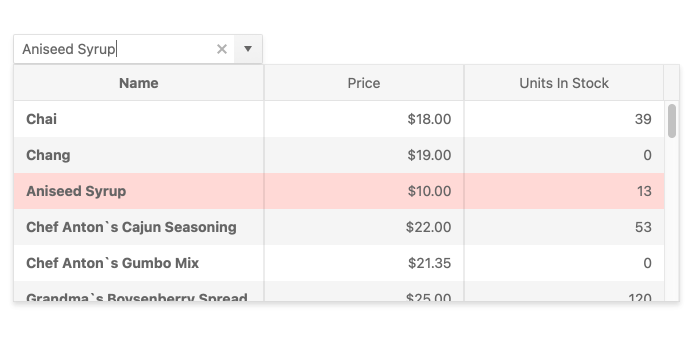This screenshot has width=693, height=363.
Task: Collapse the dropdown using the arrow button
Action: (248, 49)
